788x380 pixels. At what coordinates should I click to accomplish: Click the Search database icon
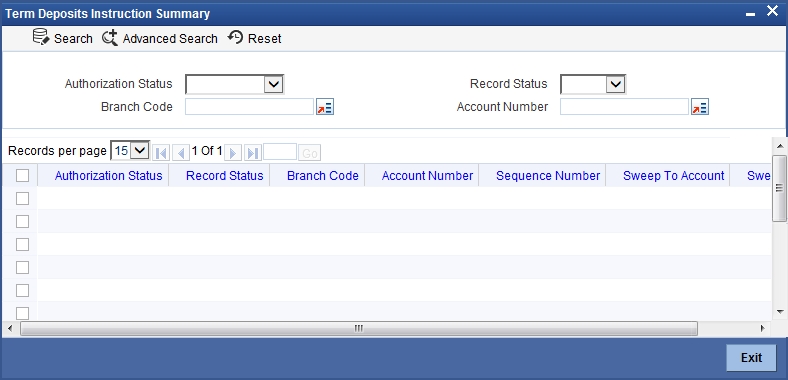41,37
